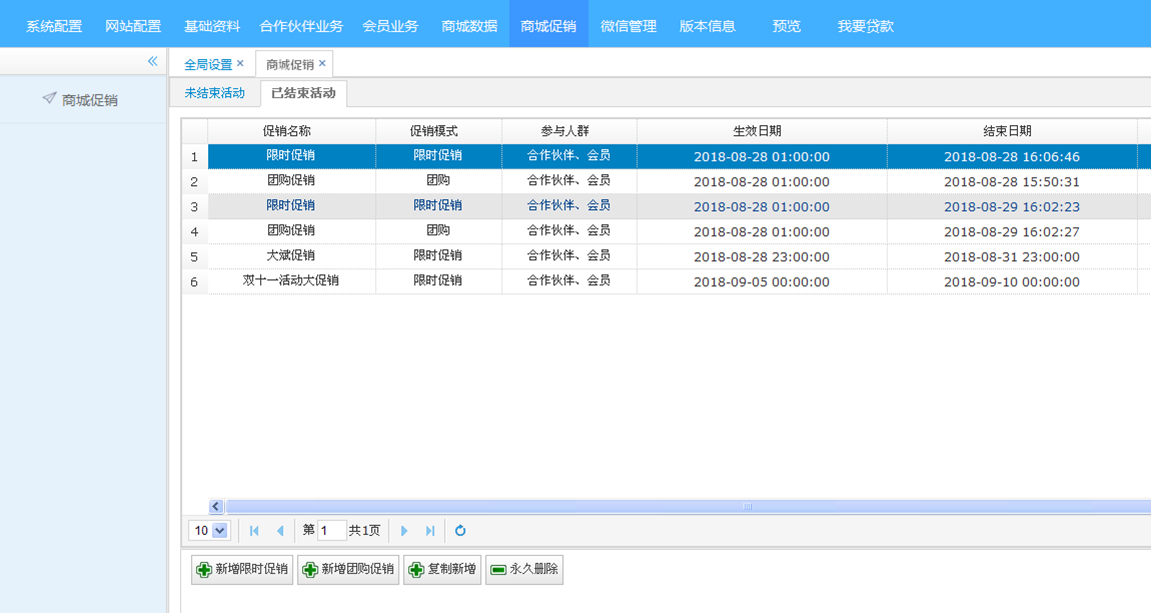Screen dimensions: 1151x613
Task: Sort by 促销名称 column header
Action: (291, 131)
